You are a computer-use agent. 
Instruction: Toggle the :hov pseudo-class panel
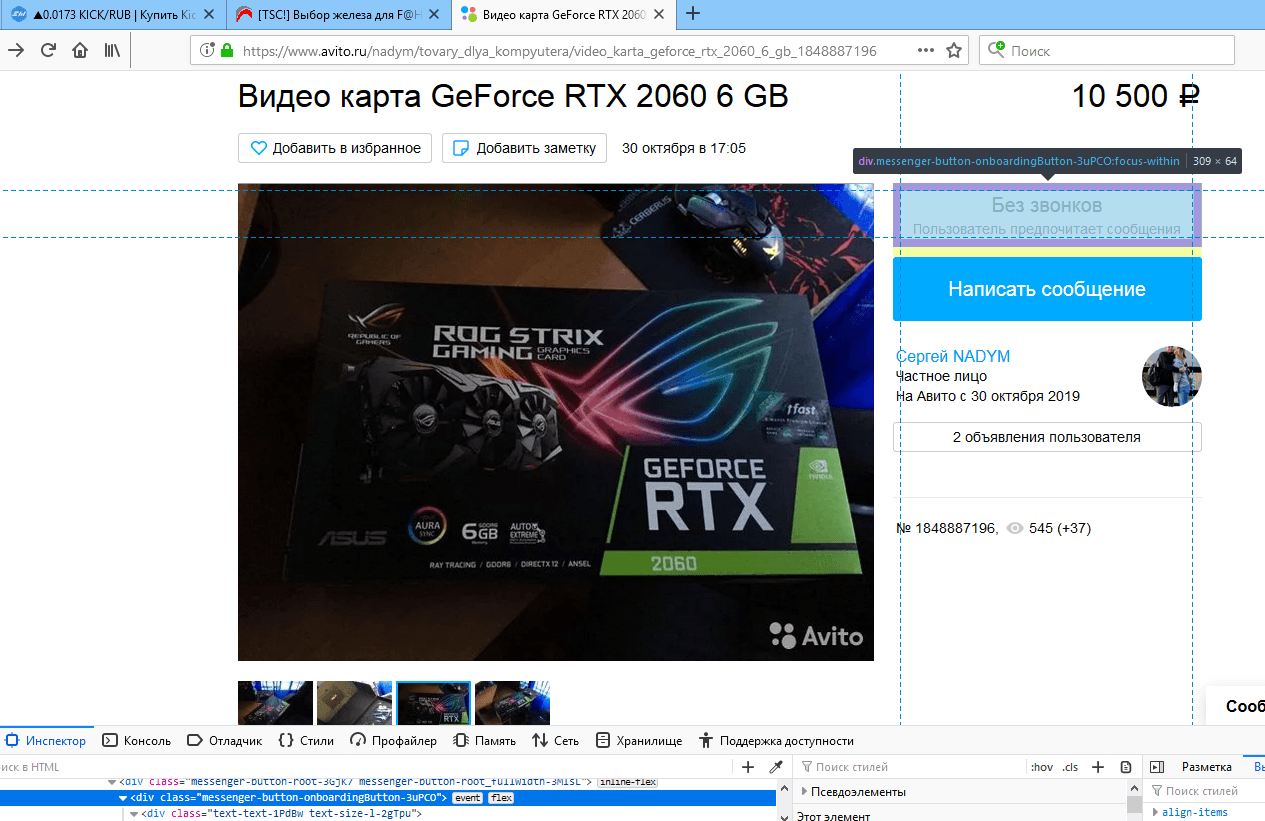[x=1042, y=767]
